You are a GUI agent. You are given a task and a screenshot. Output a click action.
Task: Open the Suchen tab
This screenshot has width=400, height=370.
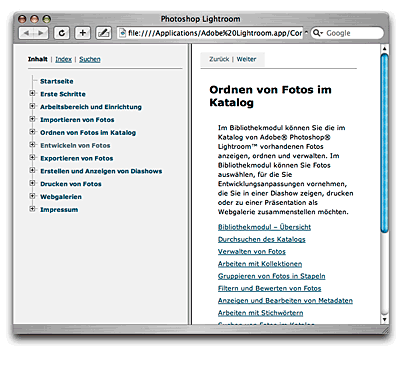[90, 59]
